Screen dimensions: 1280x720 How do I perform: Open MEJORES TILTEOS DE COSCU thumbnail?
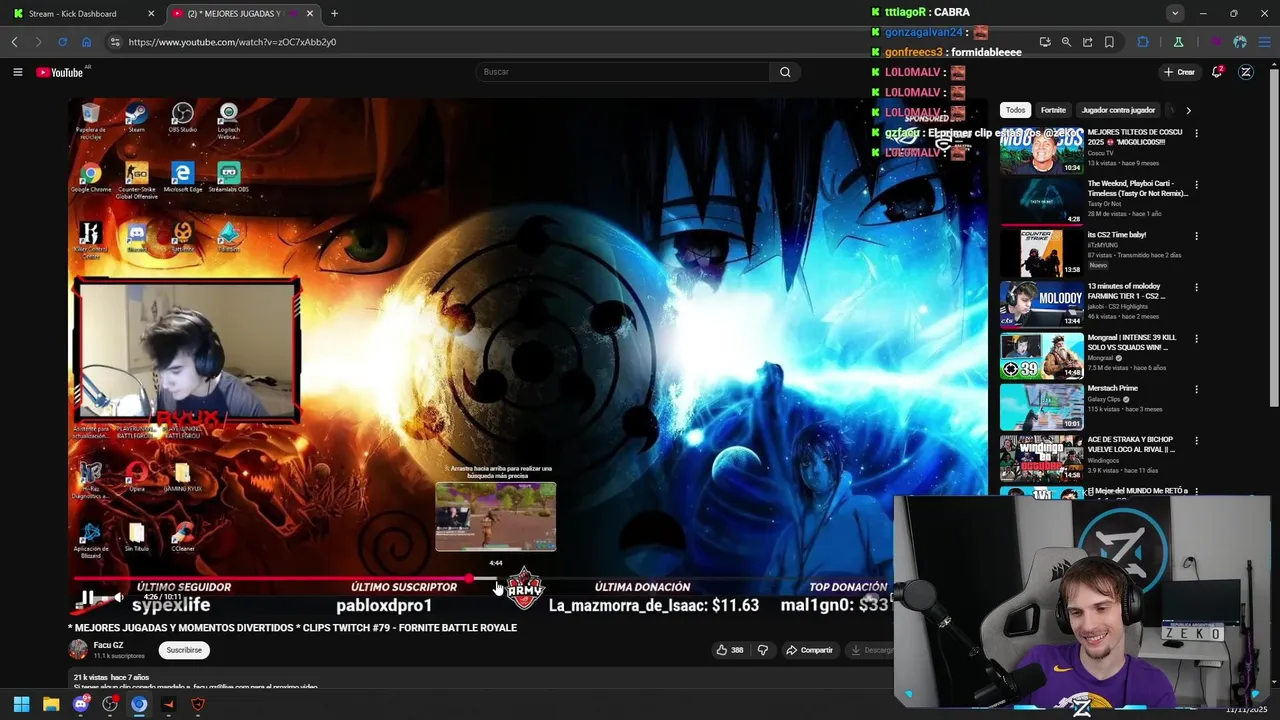pyautogui.click(x=1042, y=151)
